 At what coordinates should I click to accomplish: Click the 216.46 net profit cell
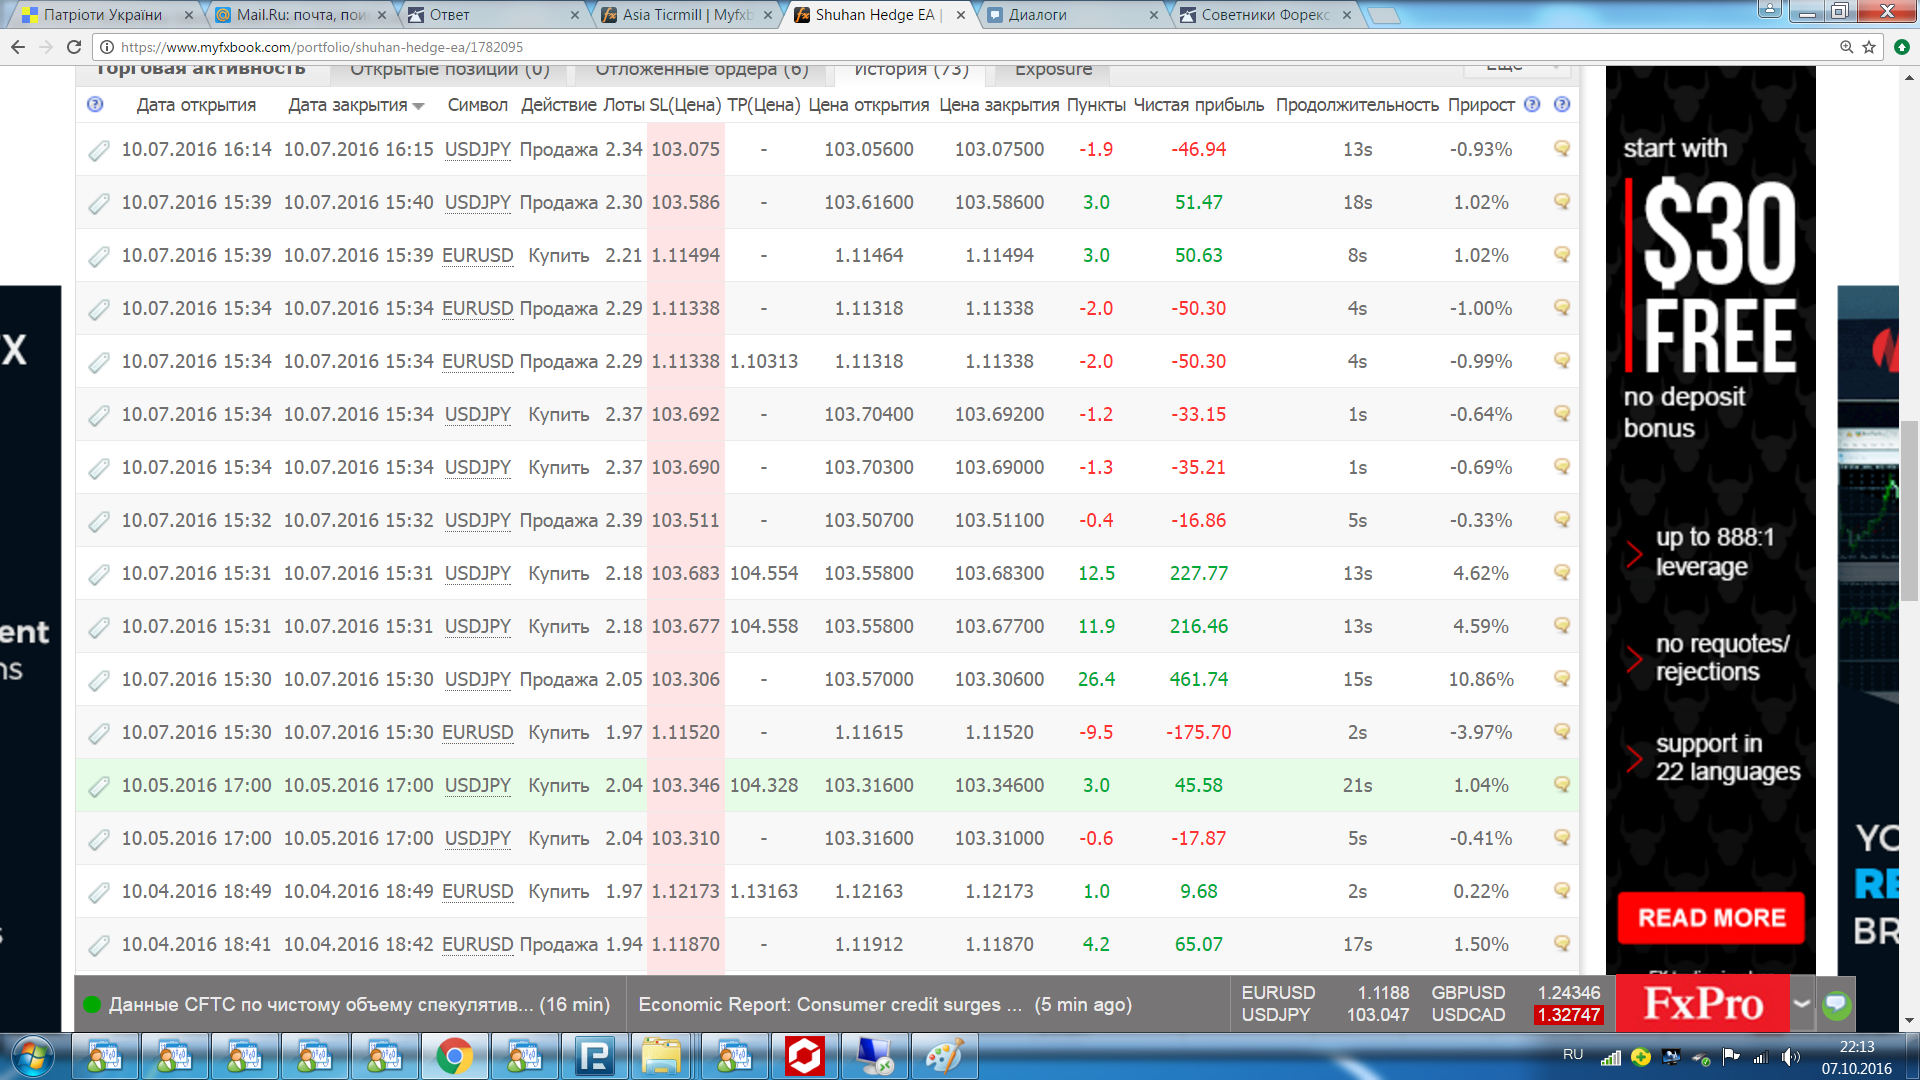coord(1198,627)
